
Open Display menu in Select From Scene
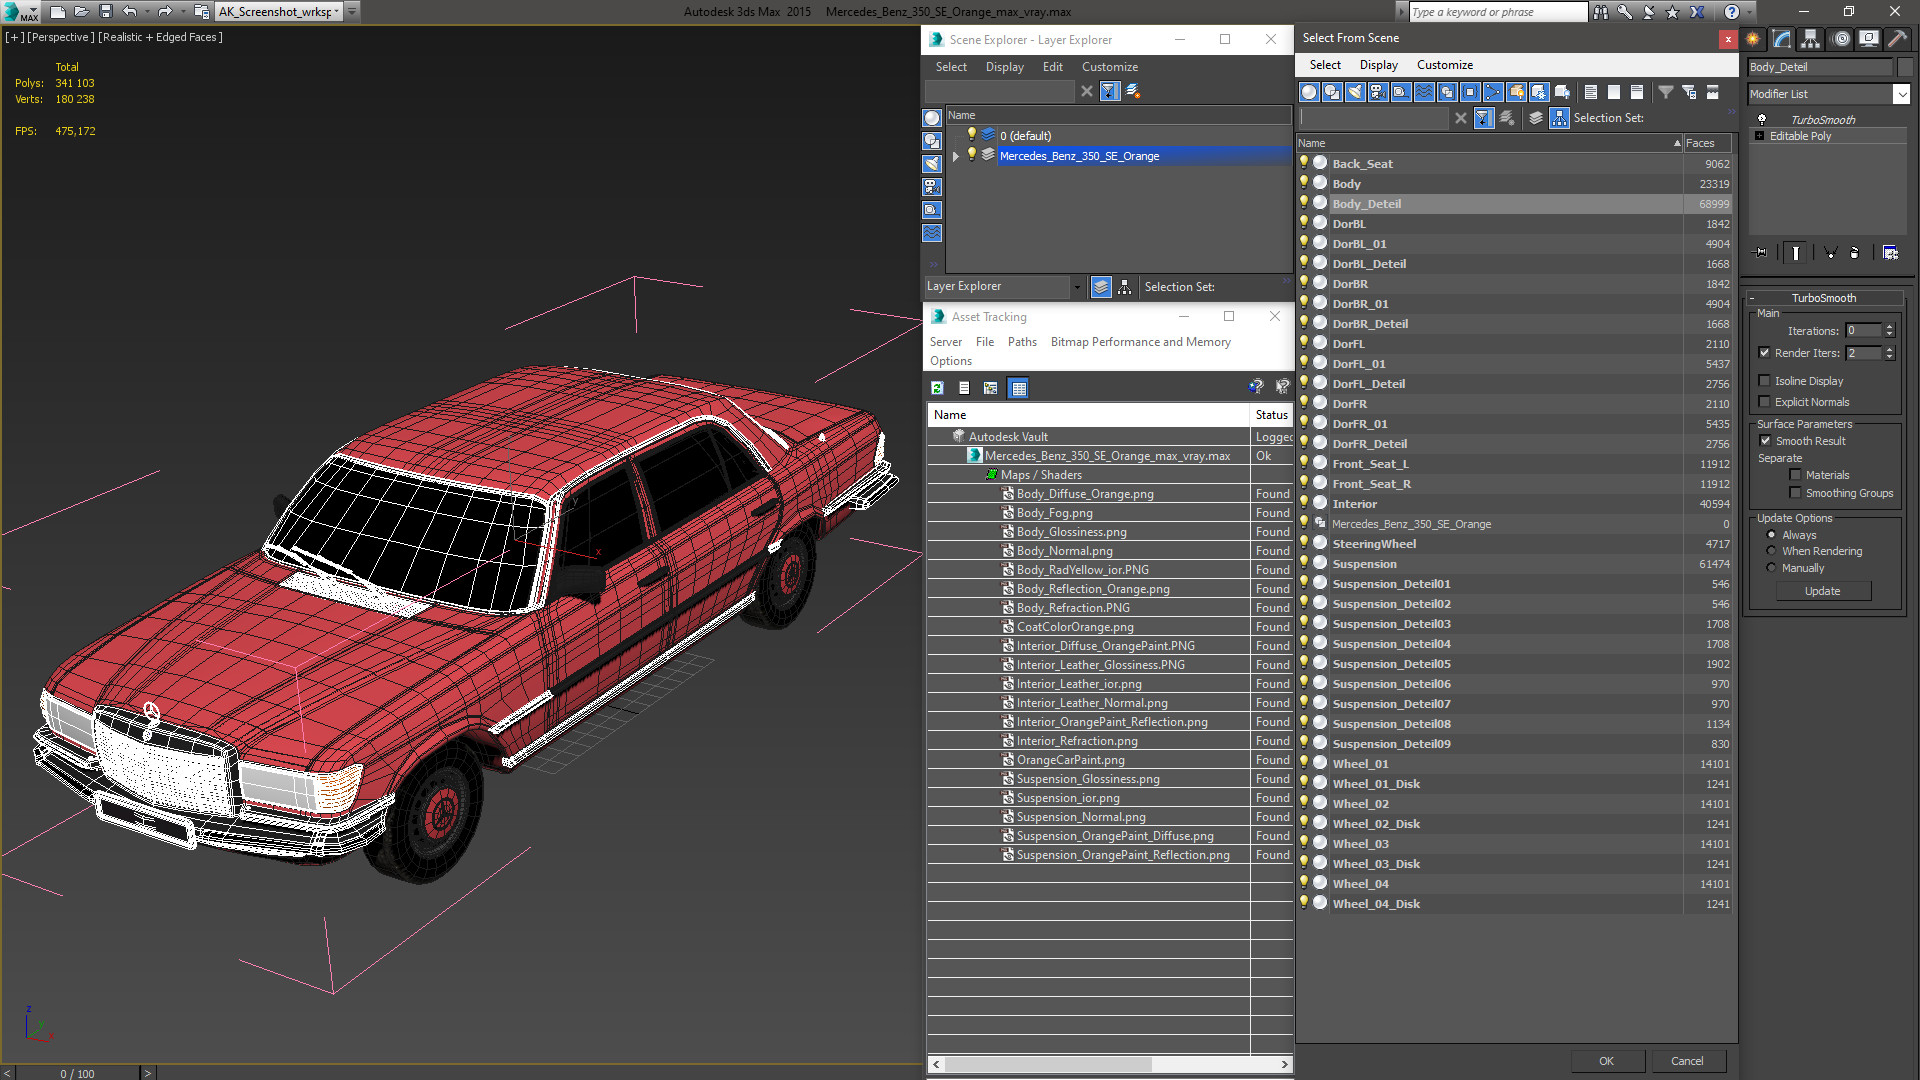click(x=1378, y=65)
